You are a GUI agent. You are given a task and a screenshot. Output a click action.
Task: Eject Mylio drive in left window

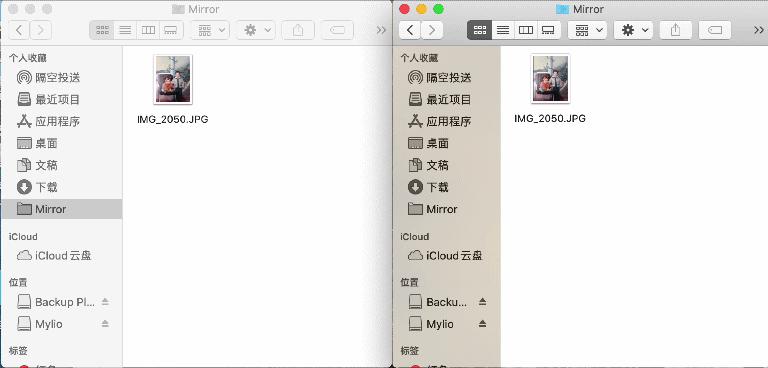point(105,324)
